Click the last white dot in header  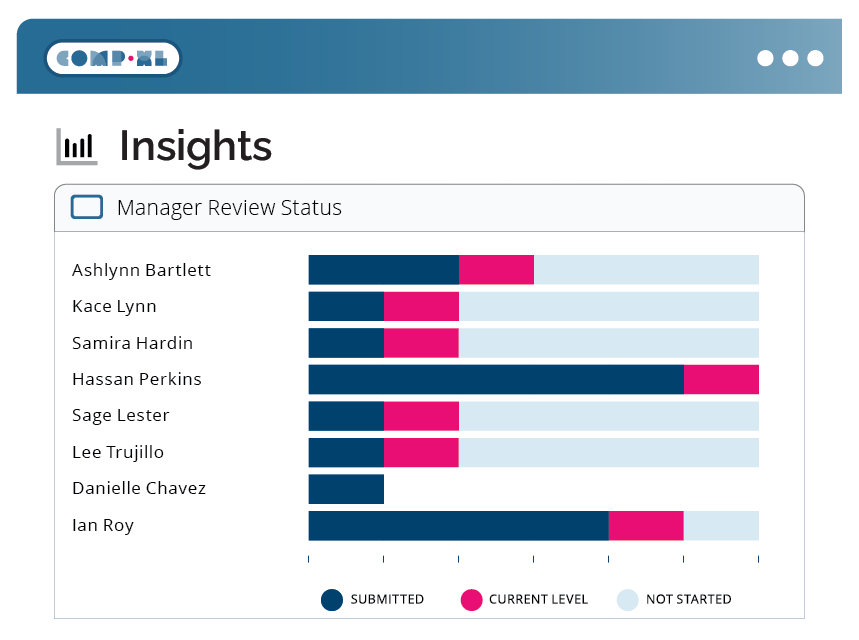[815, 58]
